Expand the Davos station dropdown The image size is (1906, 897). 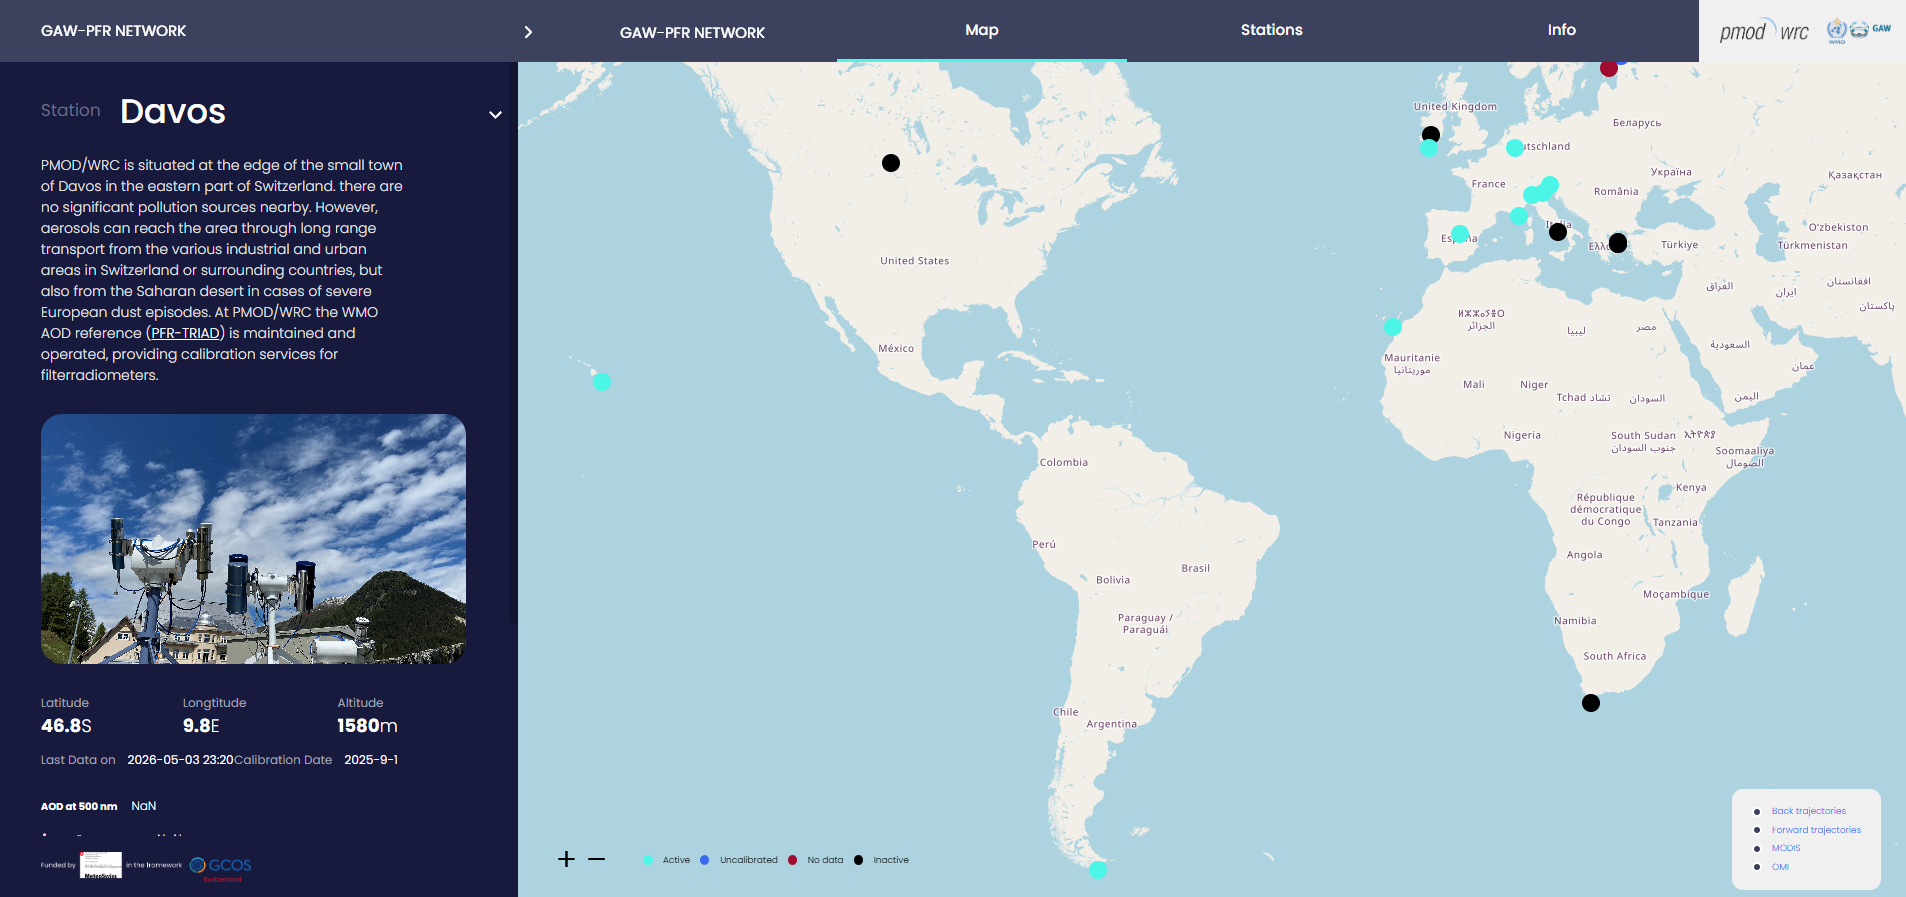coord(495,115)
